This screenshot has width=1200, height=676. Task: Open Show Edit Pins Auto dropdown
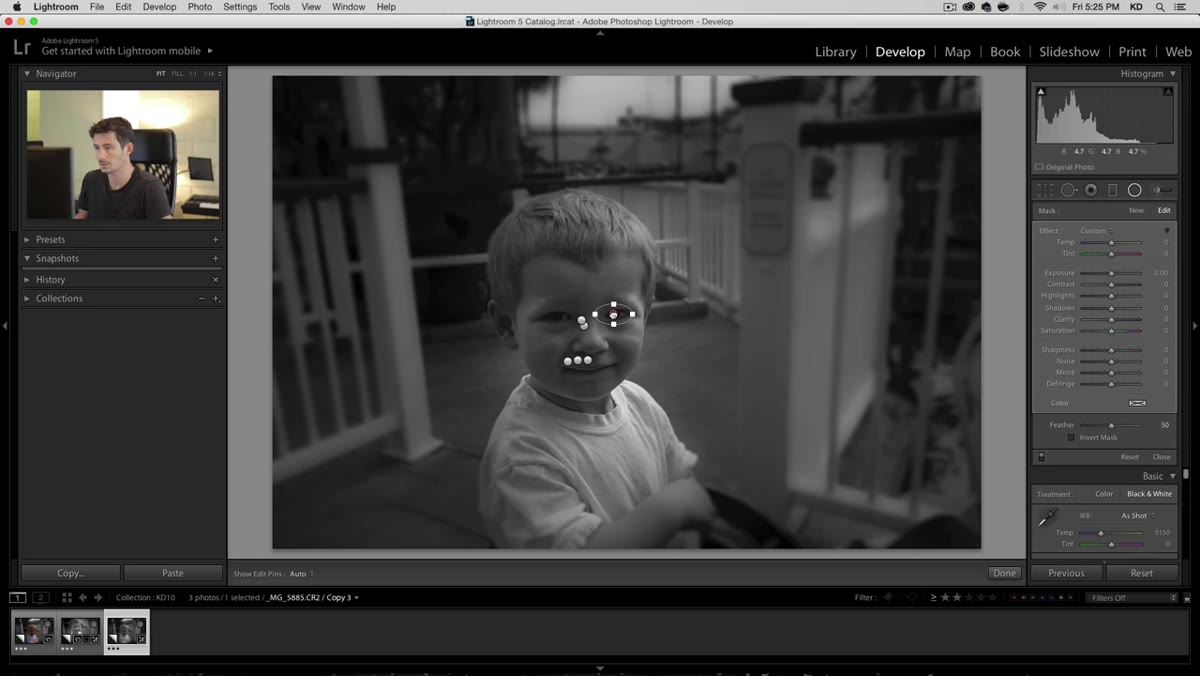tap(302, 574)
